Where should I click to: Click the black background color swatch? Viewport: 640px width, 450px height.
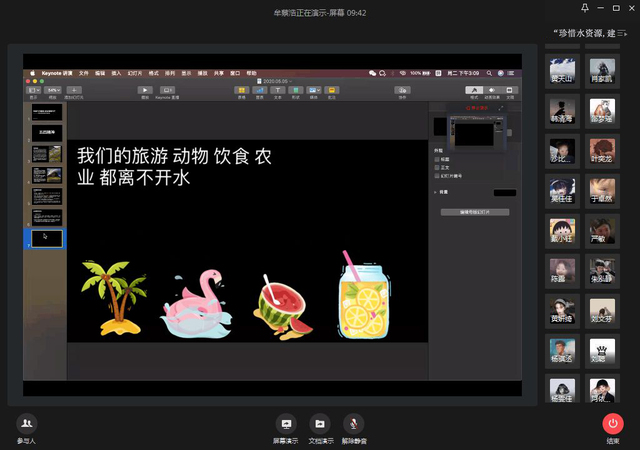(505, 191)
